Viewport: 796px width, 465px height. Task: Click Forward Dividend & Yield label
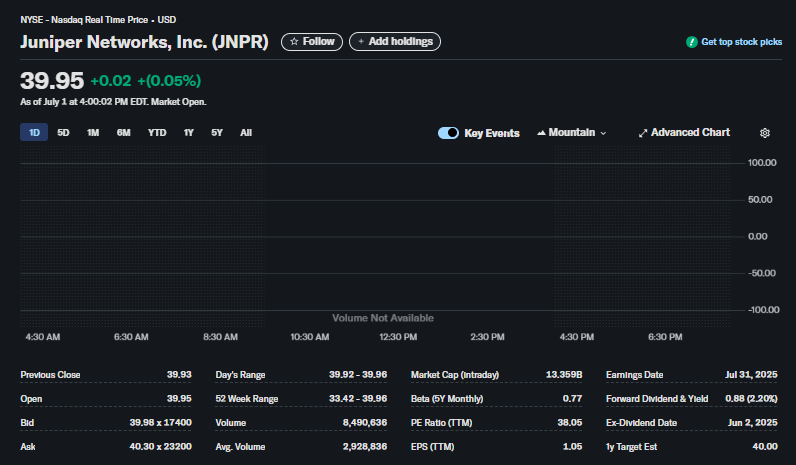tap(657, 398)
